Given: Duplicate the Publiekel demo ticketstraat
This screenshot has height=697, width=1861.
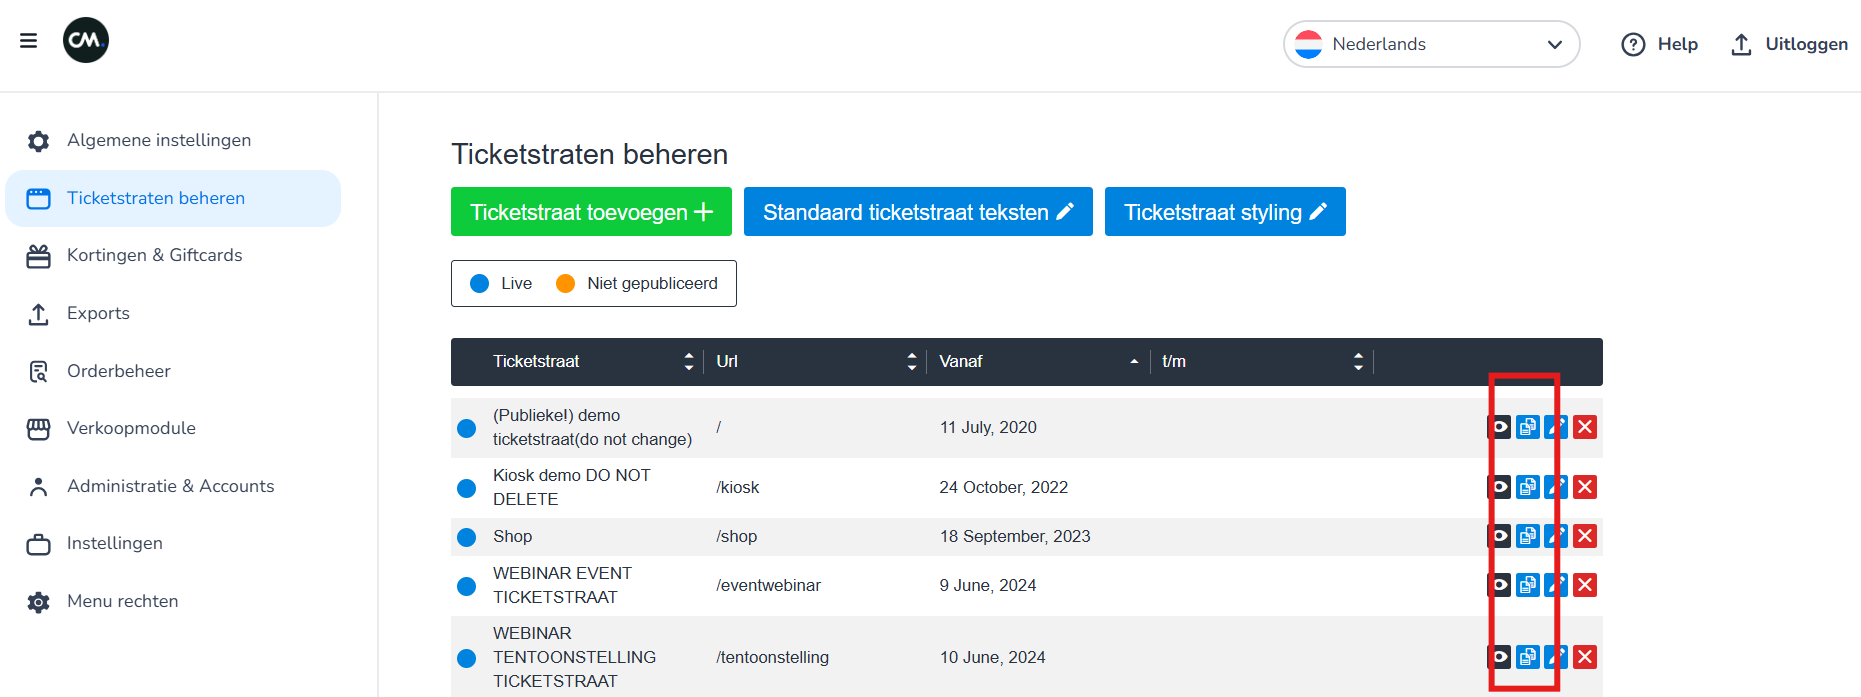Looking at the screenshot, I should (x=1527, y=427).
